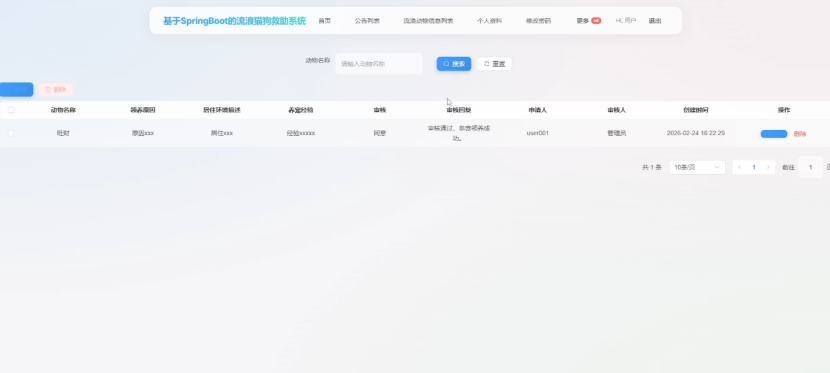Click the 共 1 条 total count text
The width and height of the screenshot is (830, 373).
652,167
